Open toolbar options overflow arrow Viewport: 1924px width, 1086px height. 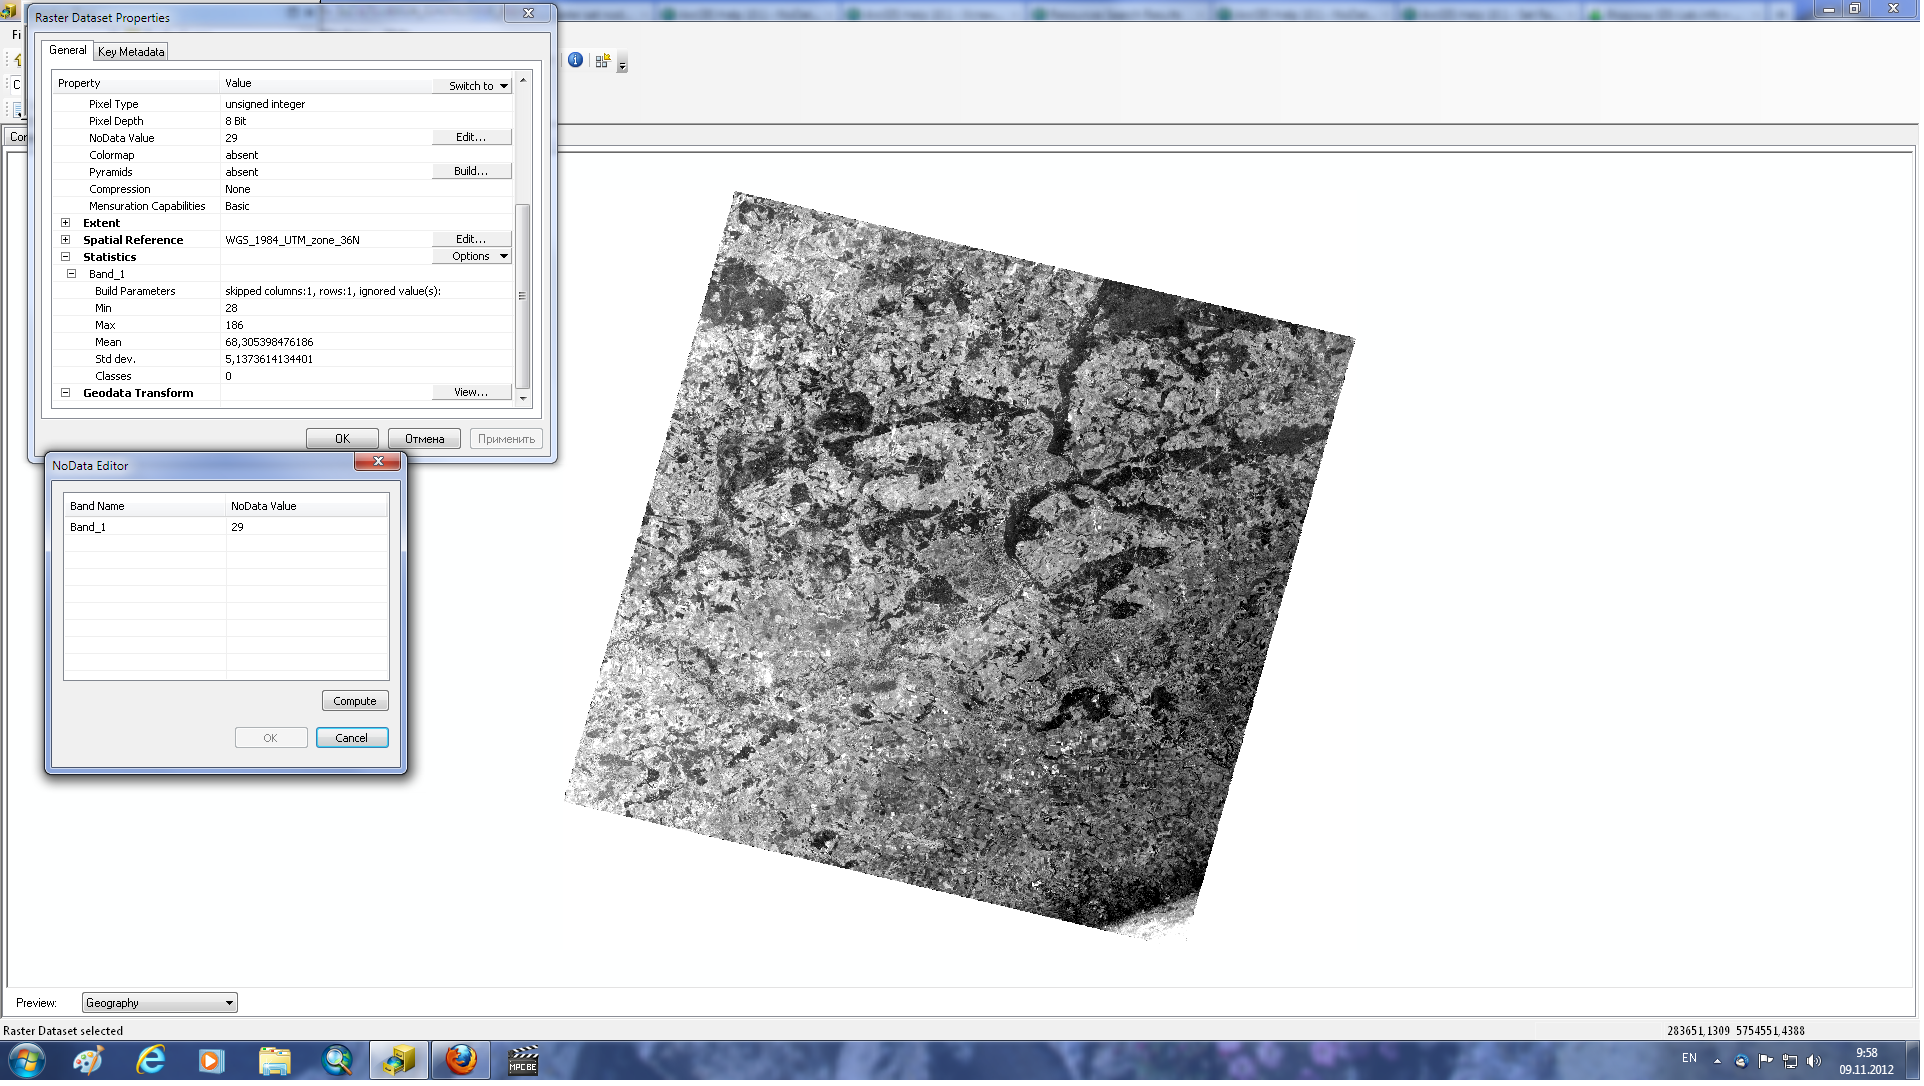coord(622,65)
